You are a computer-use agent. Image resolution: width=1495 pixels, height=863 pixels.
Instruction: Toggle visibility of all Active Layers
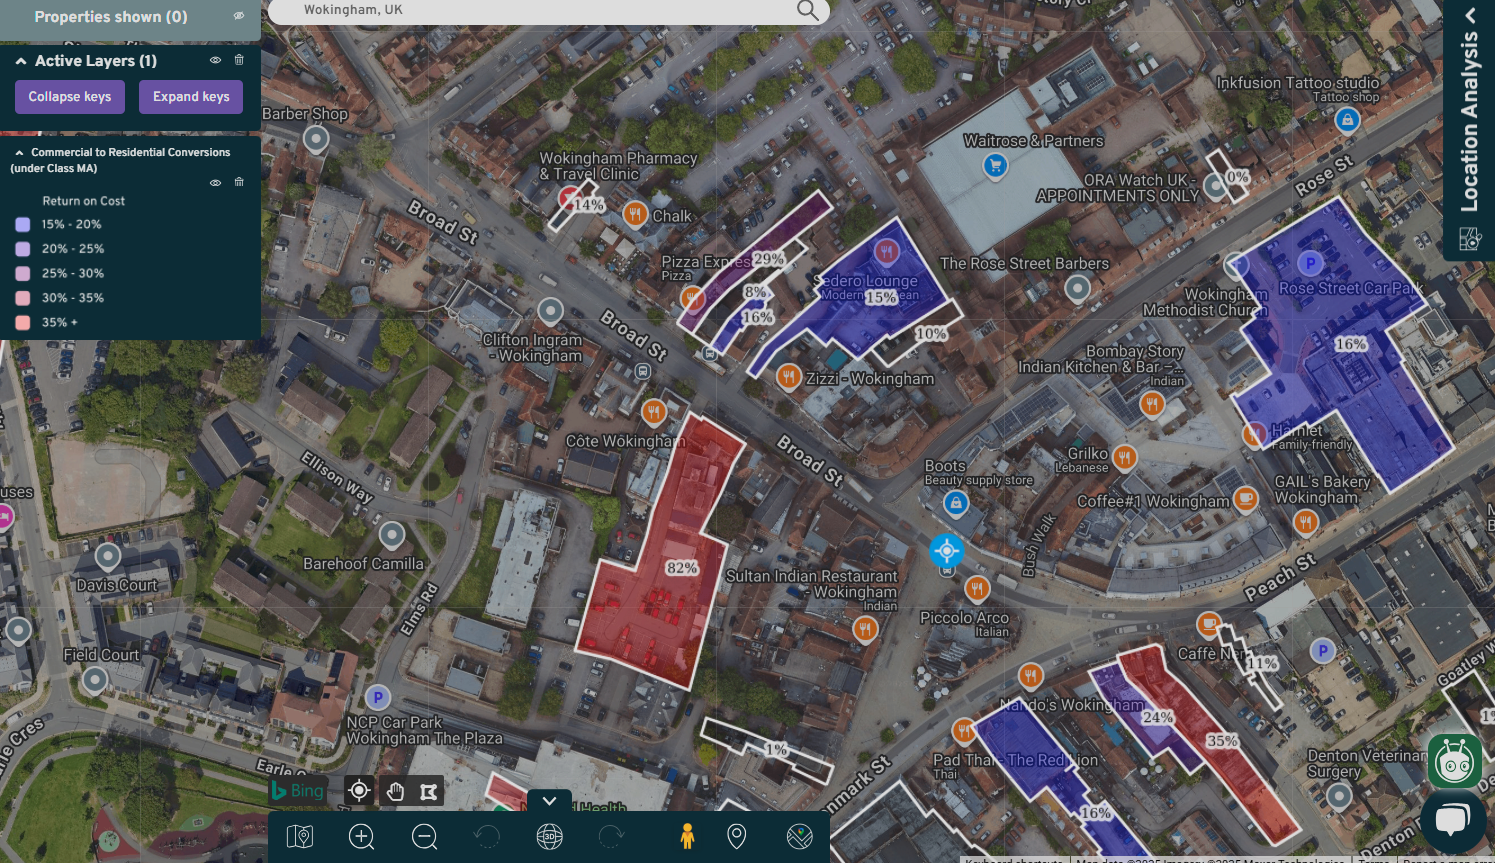[x=215, y=60]
